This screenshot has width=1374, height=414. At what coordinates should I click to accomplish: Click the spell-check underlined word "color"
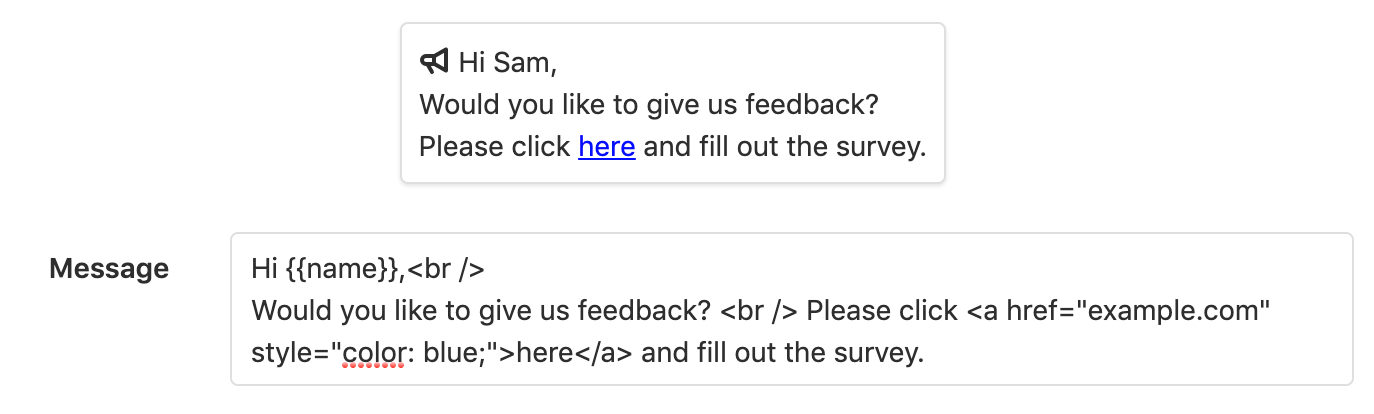[372, 353]
